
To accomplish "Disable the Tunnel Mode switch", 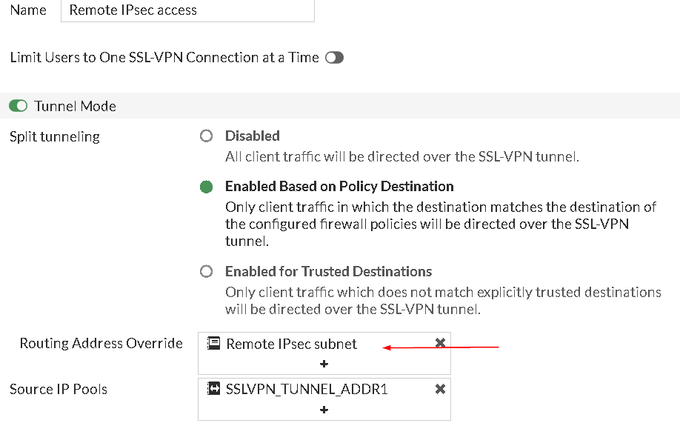I will (18, 106).
